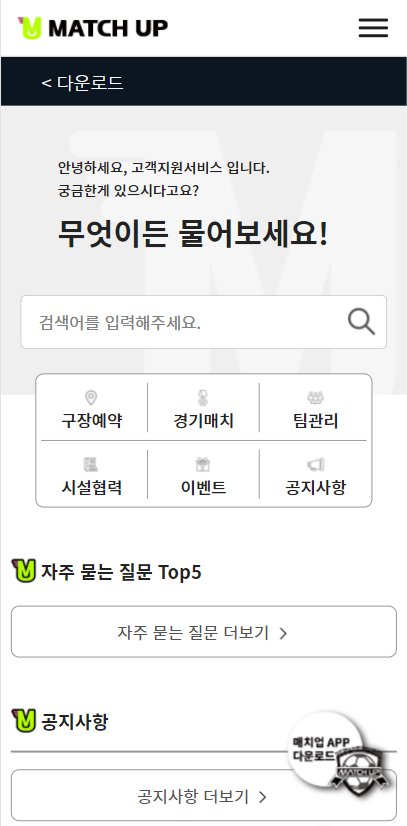Tap the megaphone icon above 공지사항
This screenshot has width=407, height=826.
pos(315,465)
